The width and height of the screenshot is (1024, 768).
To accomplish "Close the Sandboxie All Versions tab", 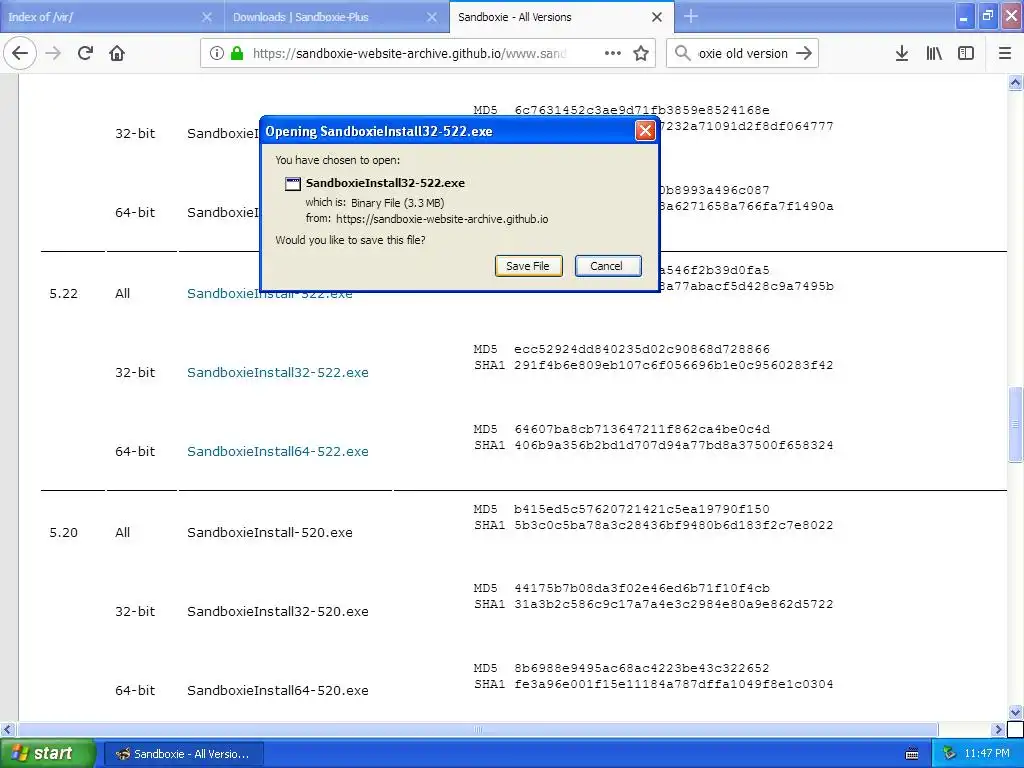I will coord(657,17).
